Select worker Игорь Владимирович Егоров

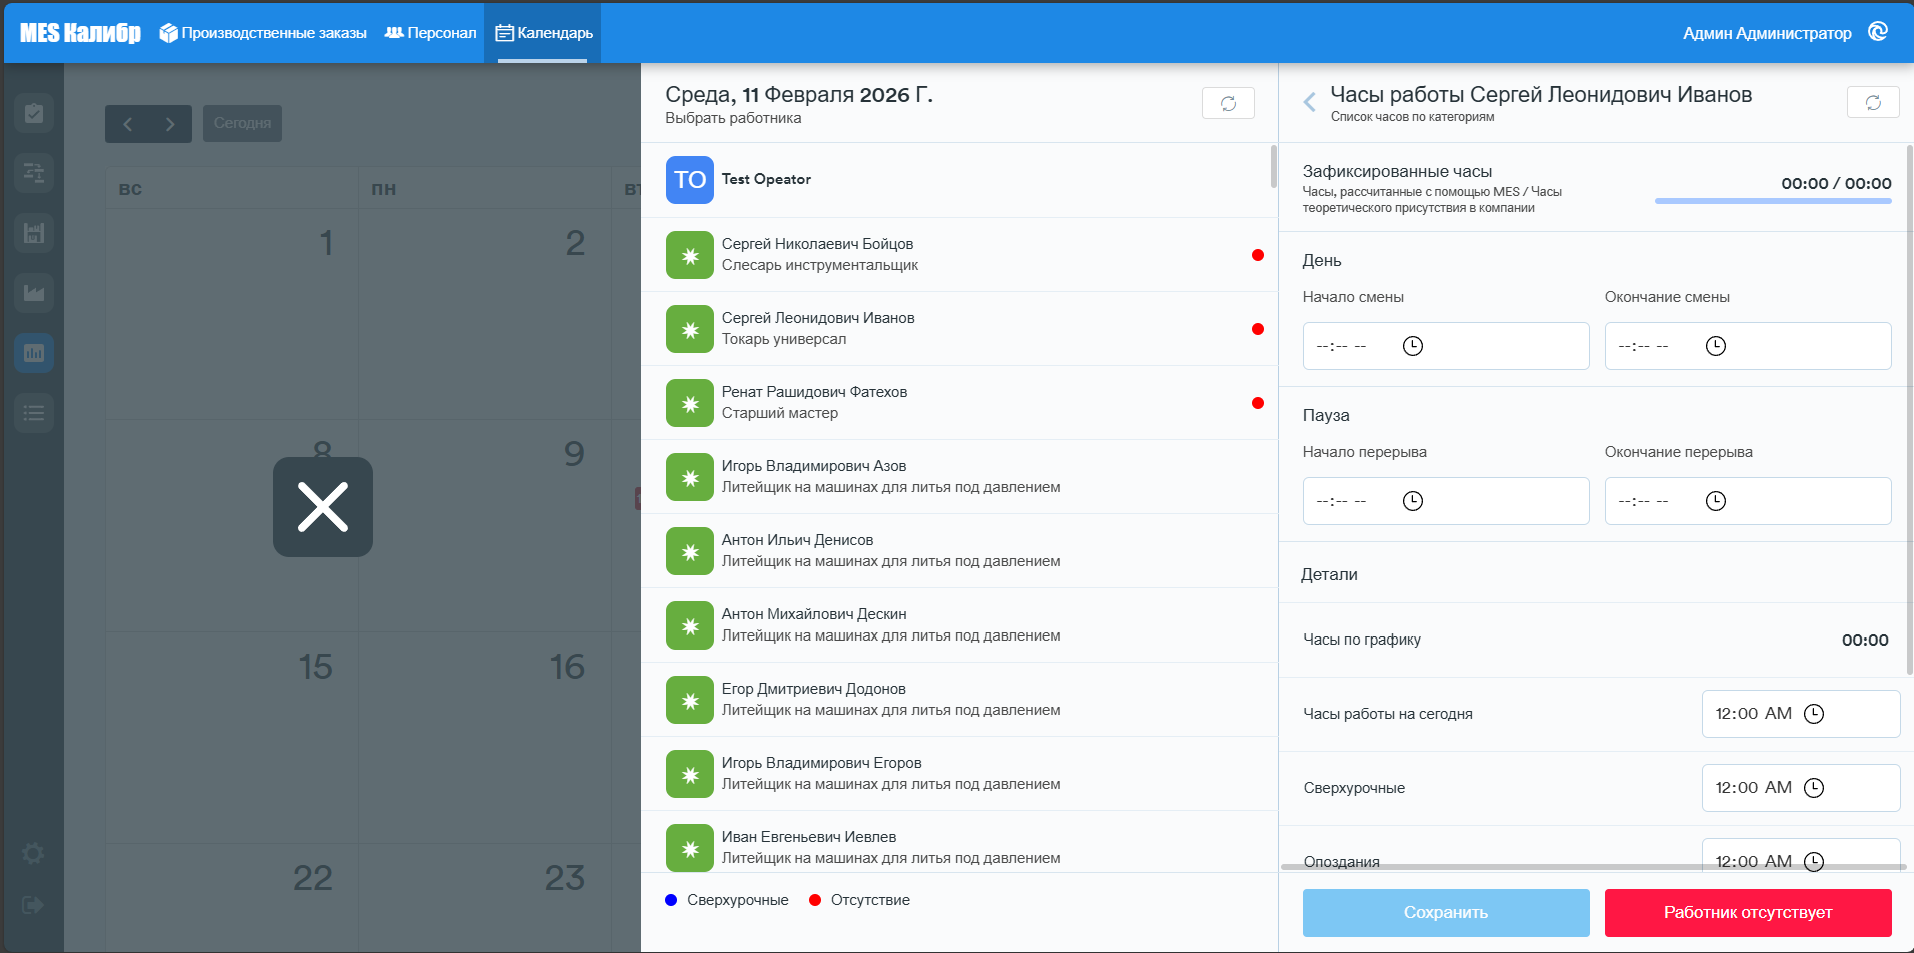point(958,774)
